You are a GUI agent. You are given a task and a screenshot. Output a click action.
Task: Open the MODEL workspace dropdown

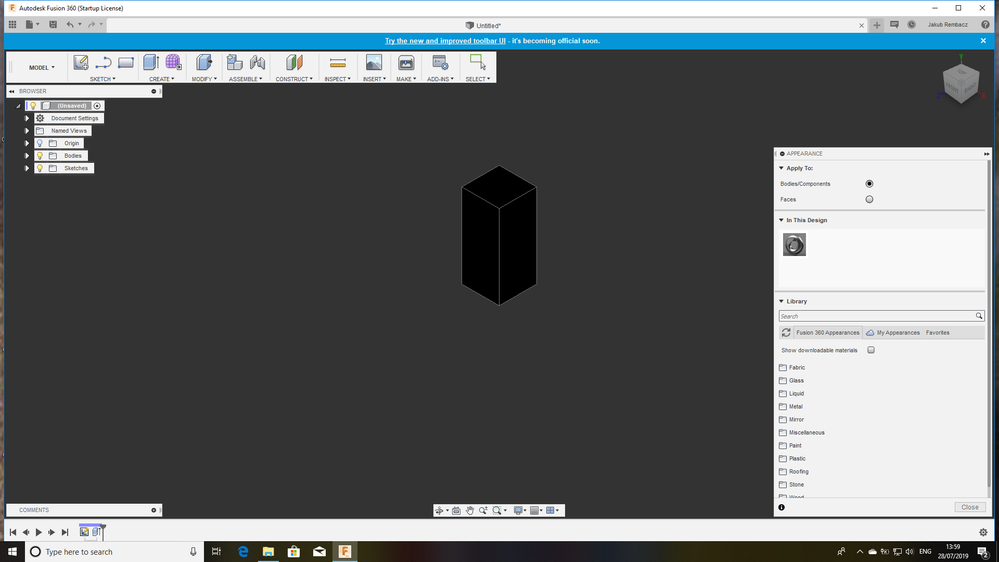pyautogui.click(x=41, y=67)
